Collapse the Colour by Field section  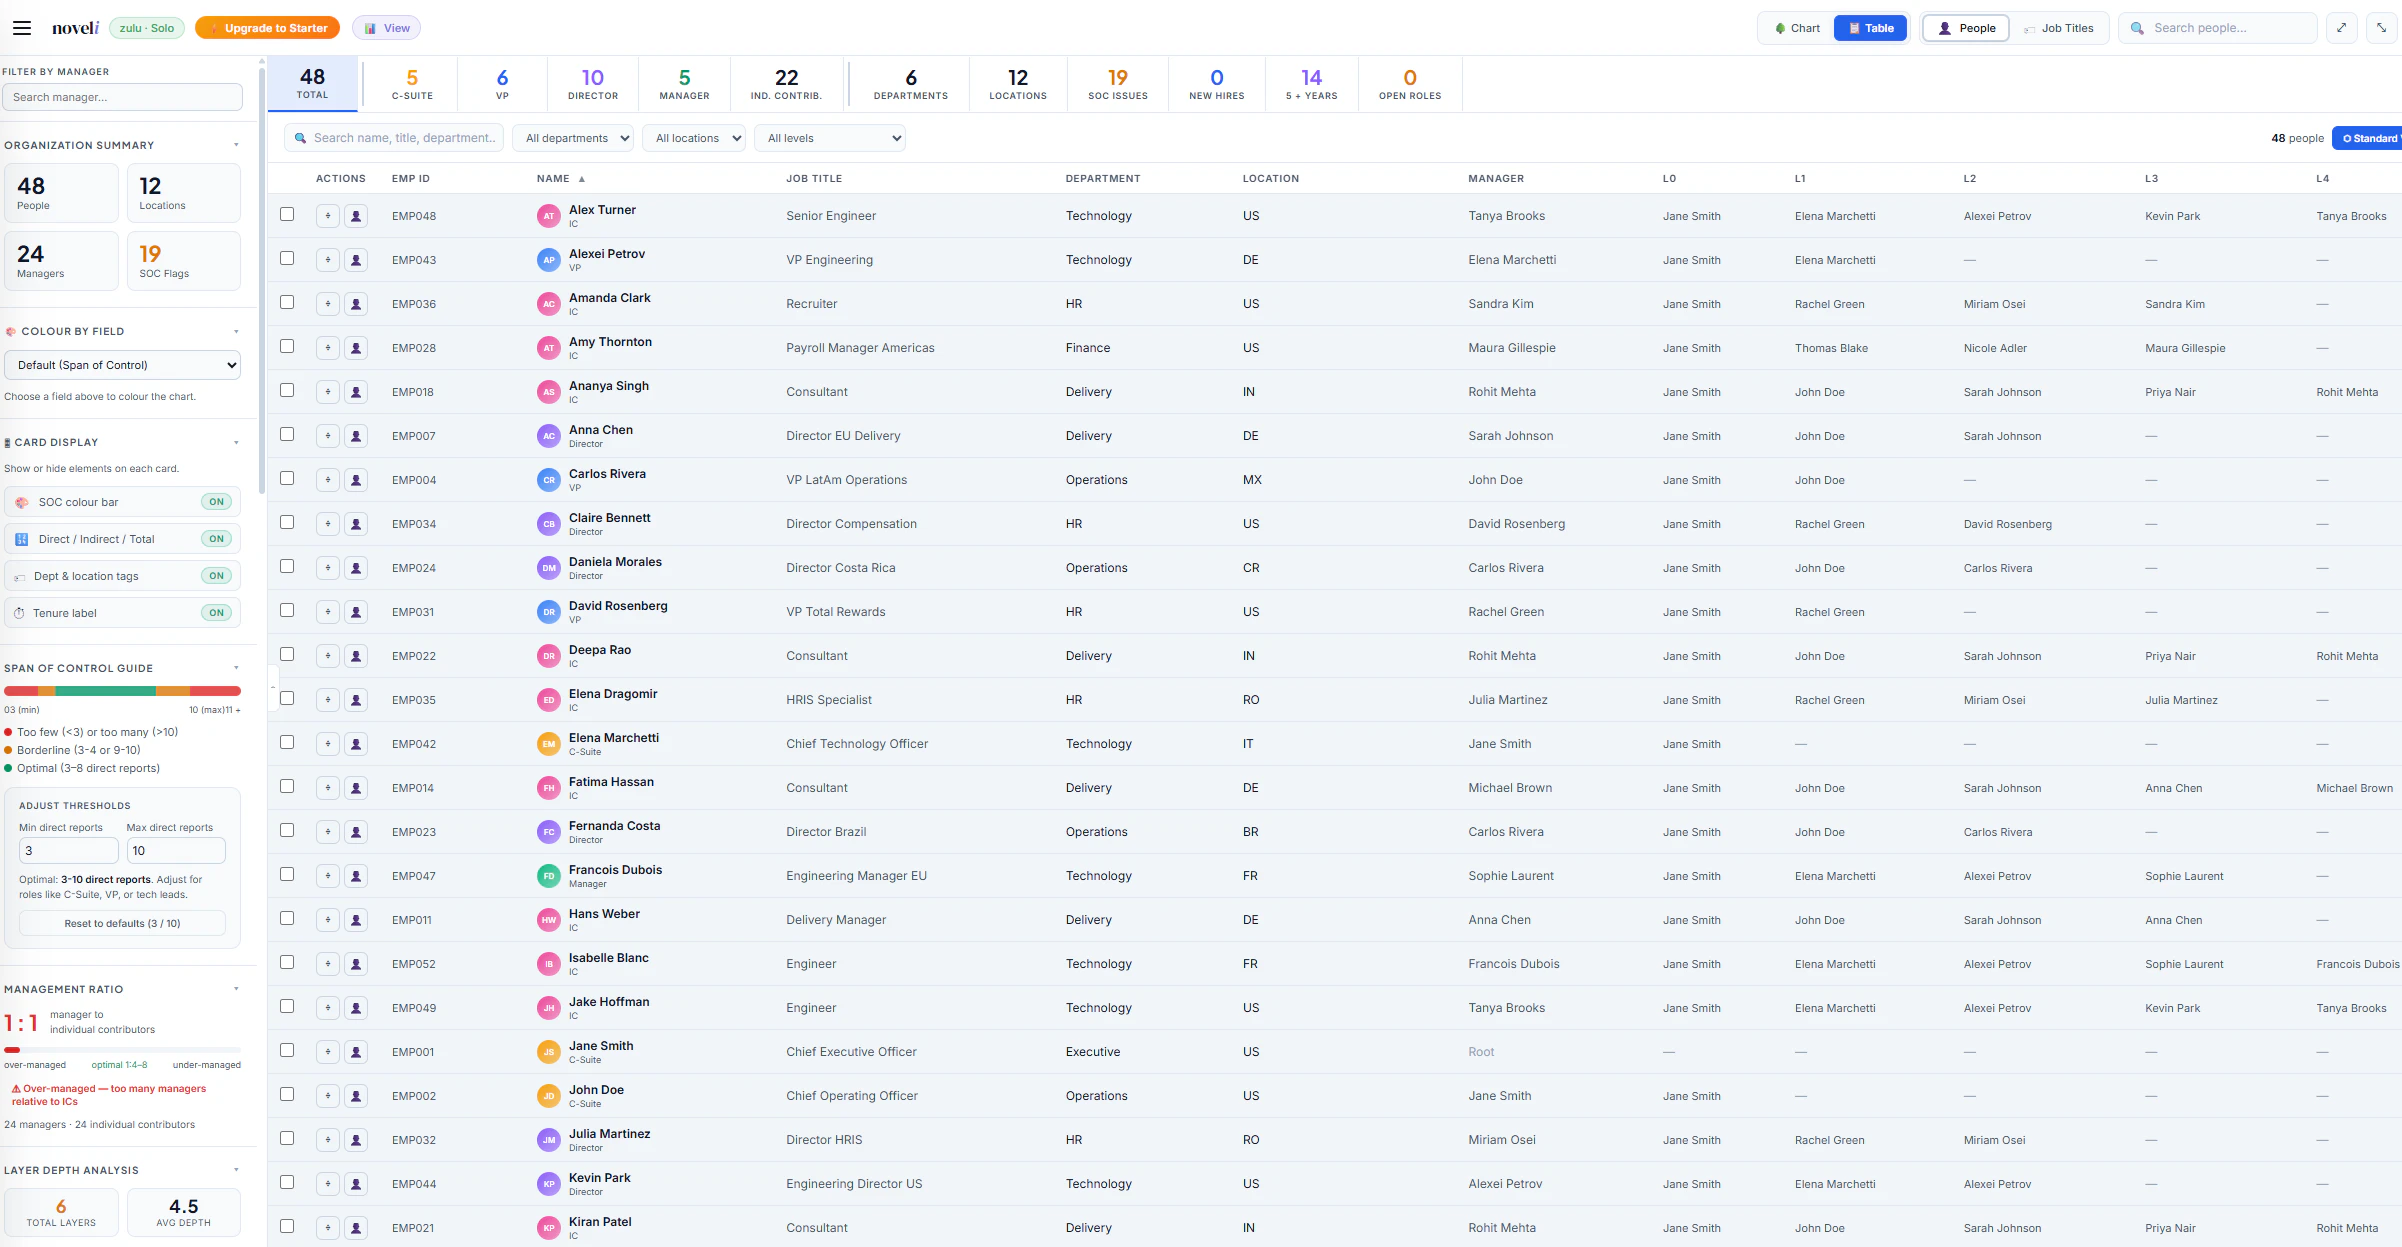click(x=236, y=331)
